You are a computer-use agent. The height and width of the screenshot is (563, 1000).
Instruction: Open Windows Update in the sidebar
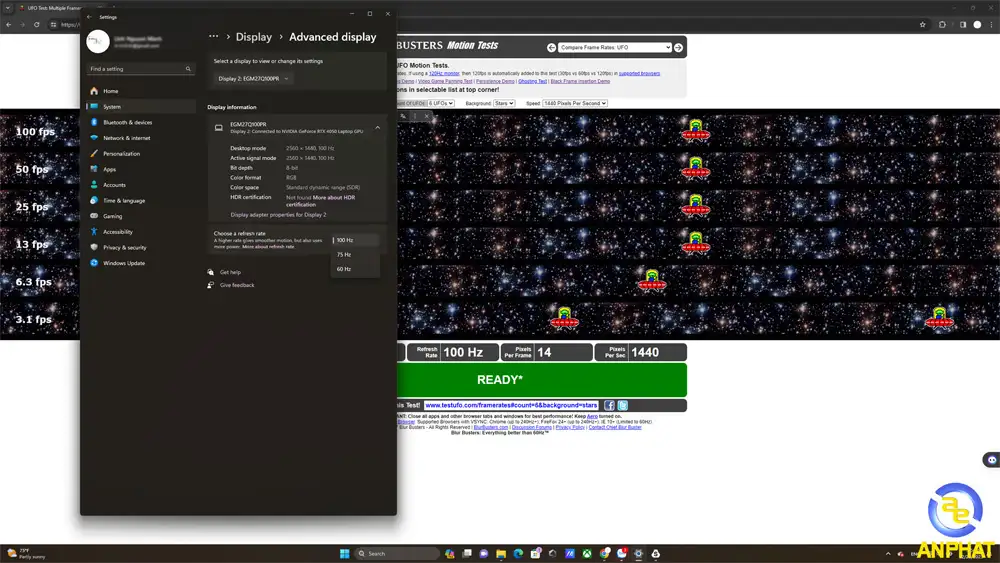pyautogui.click(x=123, y=263)
